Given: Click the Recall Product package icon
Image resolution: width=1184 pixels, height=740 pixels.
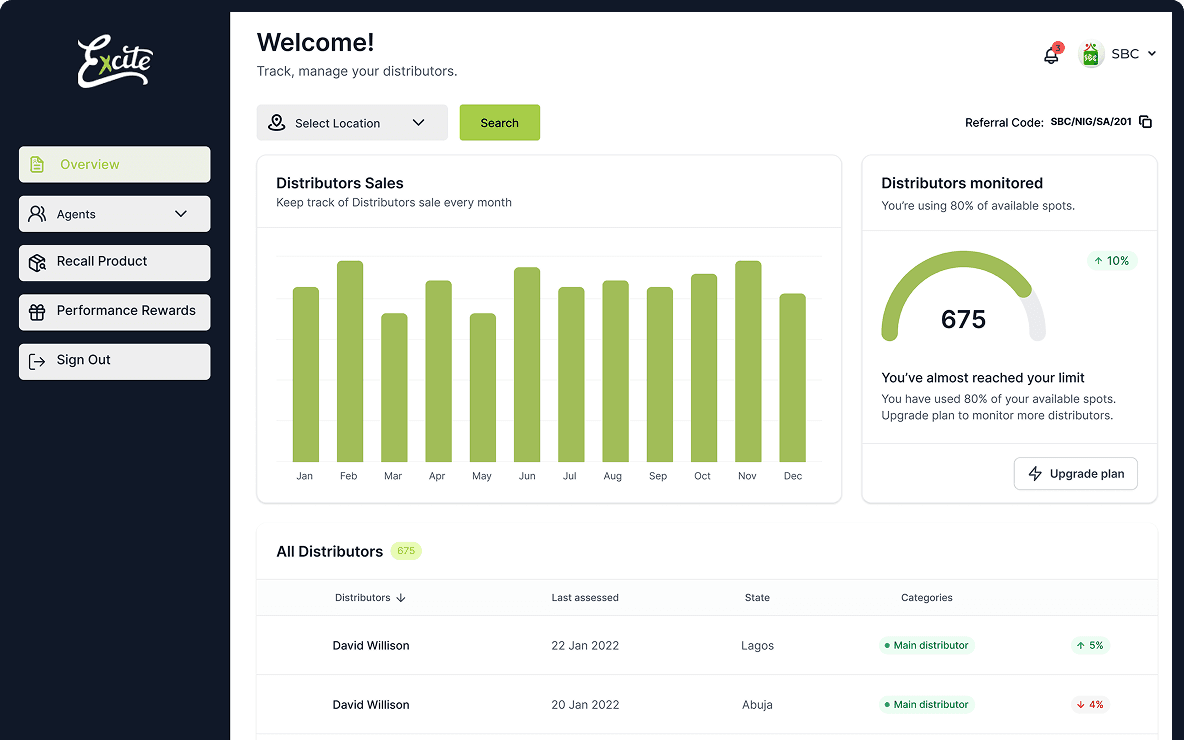Looking at the screenshot, I should point(38,262).
